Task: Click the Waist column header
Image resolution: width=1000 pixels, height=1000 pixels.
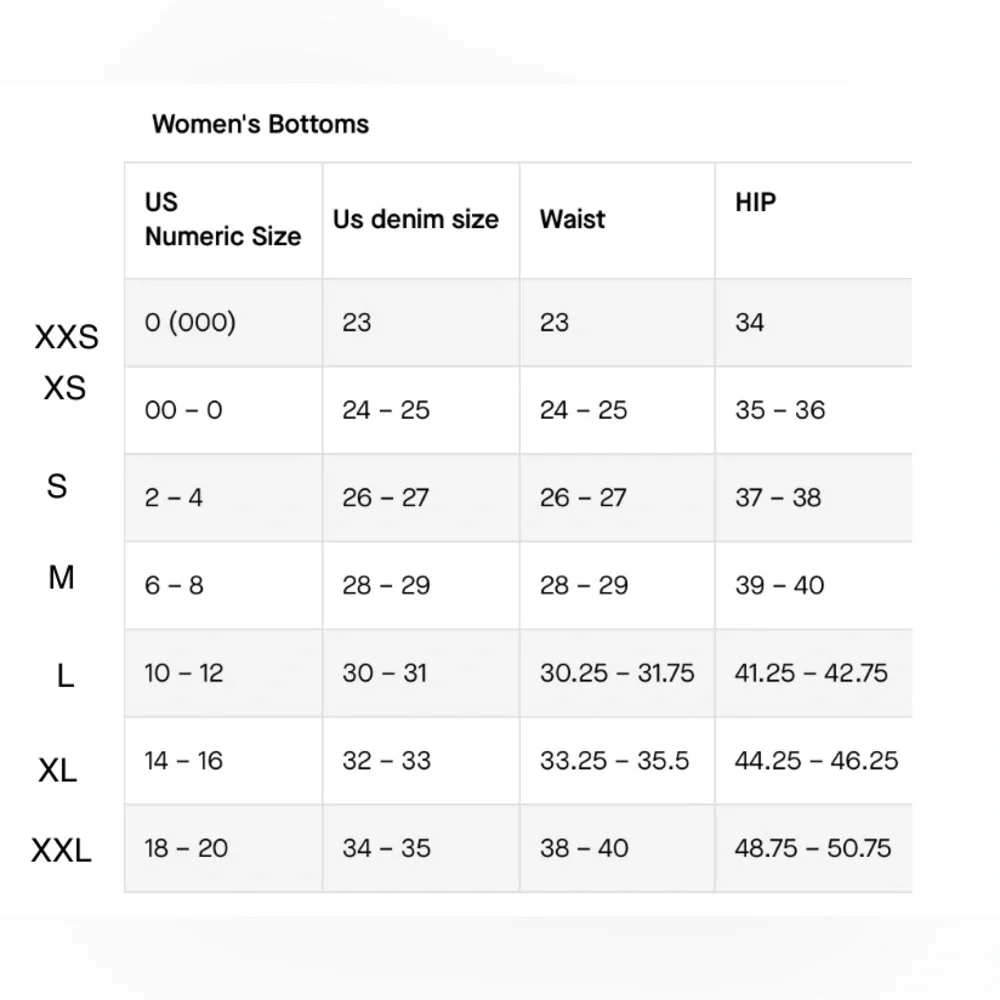Action: 572,219
